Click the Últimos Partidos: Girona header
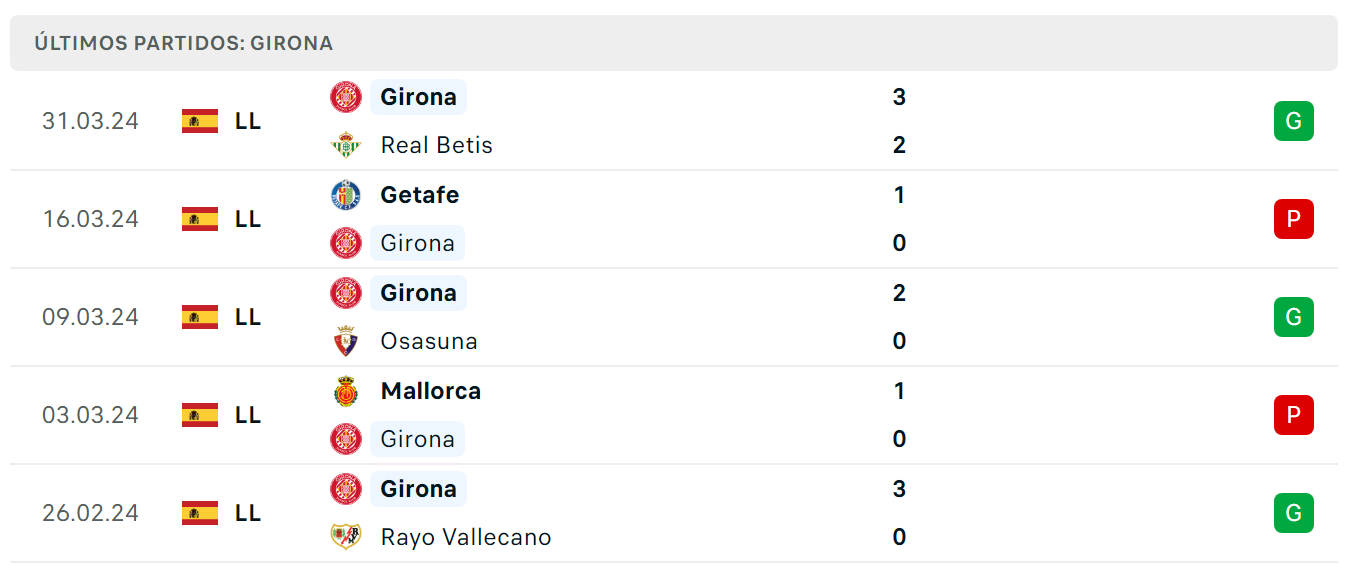Image resolution: width=1359 pixels, height=581 pixels. point(184,43)
